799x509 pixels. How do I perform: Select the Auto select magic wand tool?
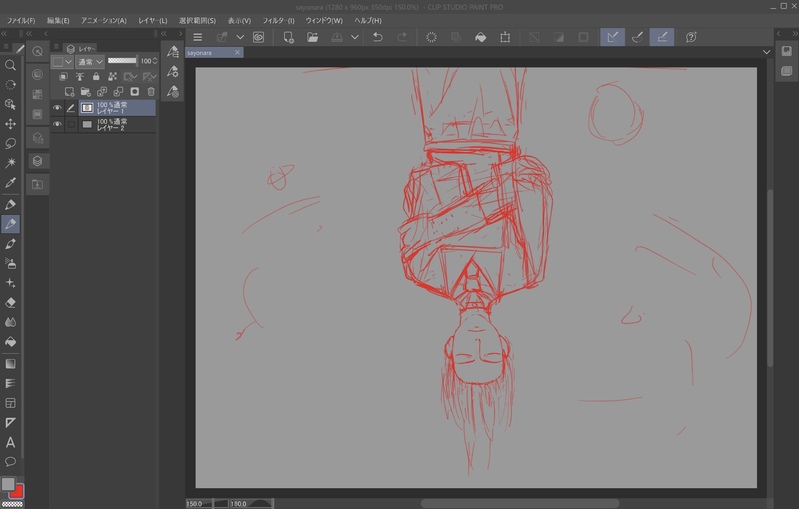tap(11, 162)
